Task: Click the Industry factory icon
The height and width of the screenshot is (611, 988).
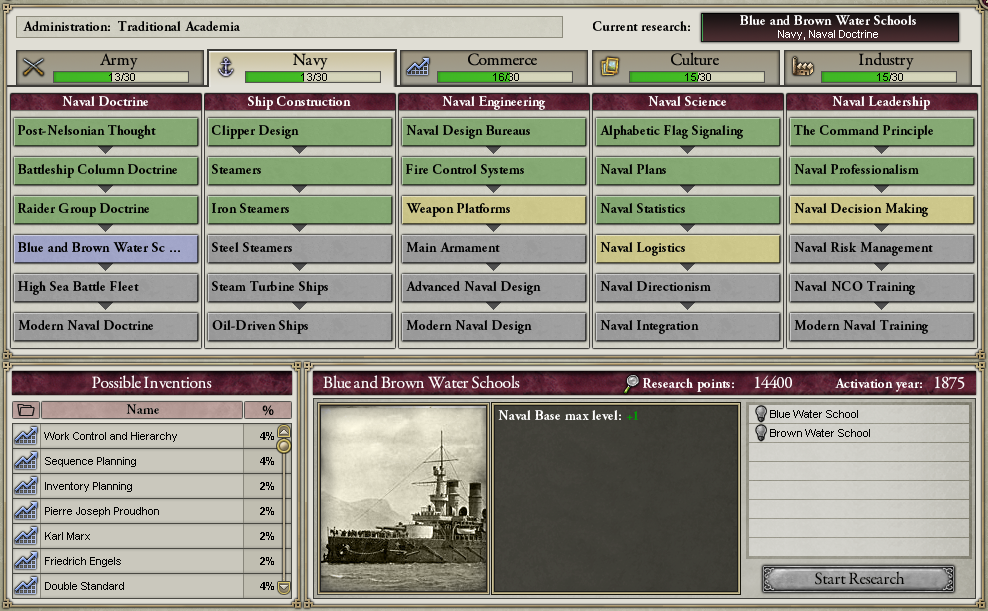Action: click(802, 67)
